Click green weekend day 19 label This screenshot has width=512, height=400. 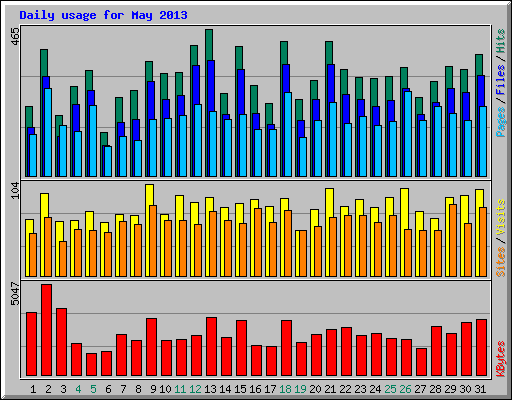300,389
